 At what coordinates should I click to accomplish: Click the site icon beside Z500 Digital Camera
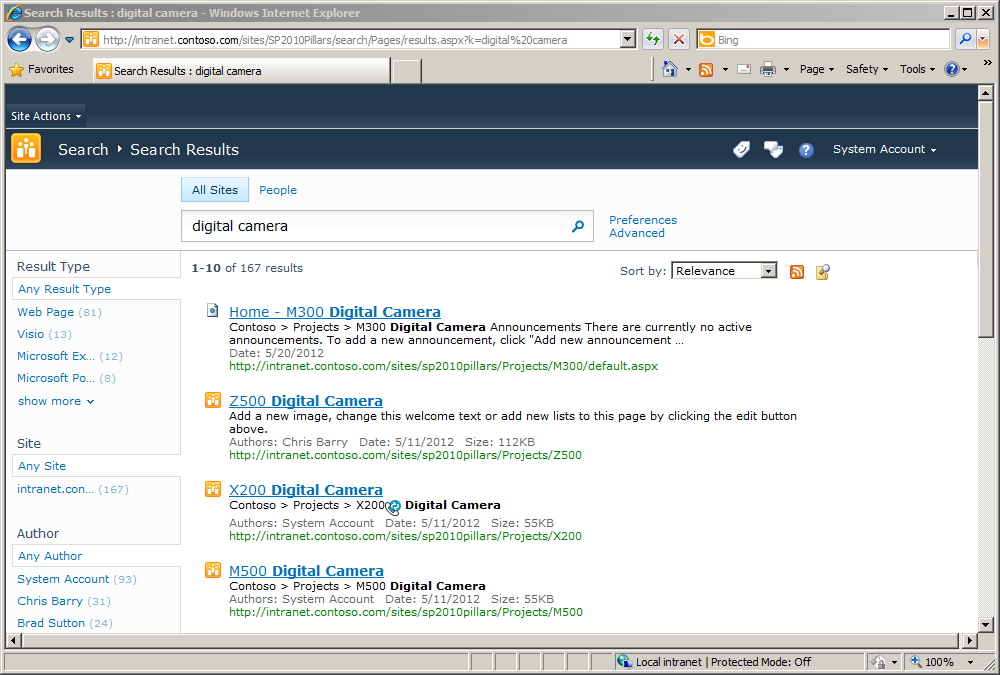(212, 400)
